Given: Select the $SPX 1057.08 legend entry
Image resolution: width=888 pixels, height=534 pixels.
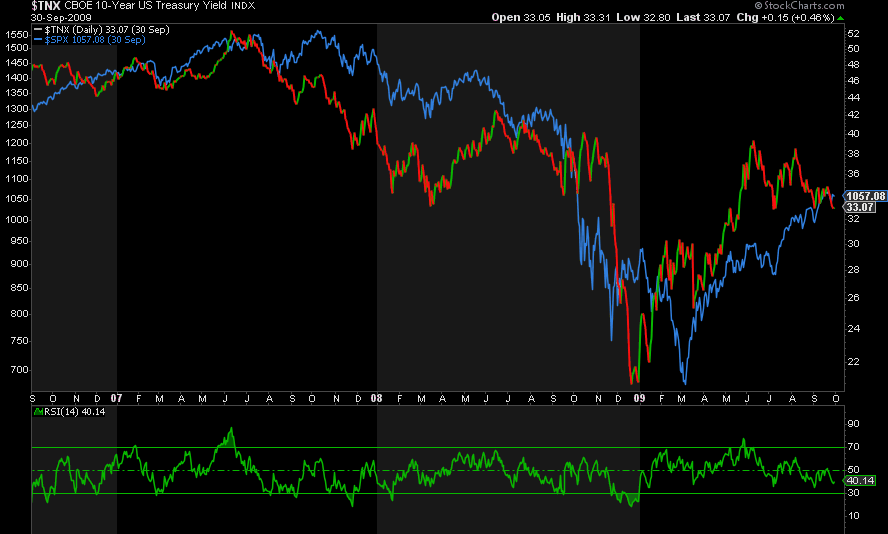Looking at the screenshot, I should click(x=95, y=40).
